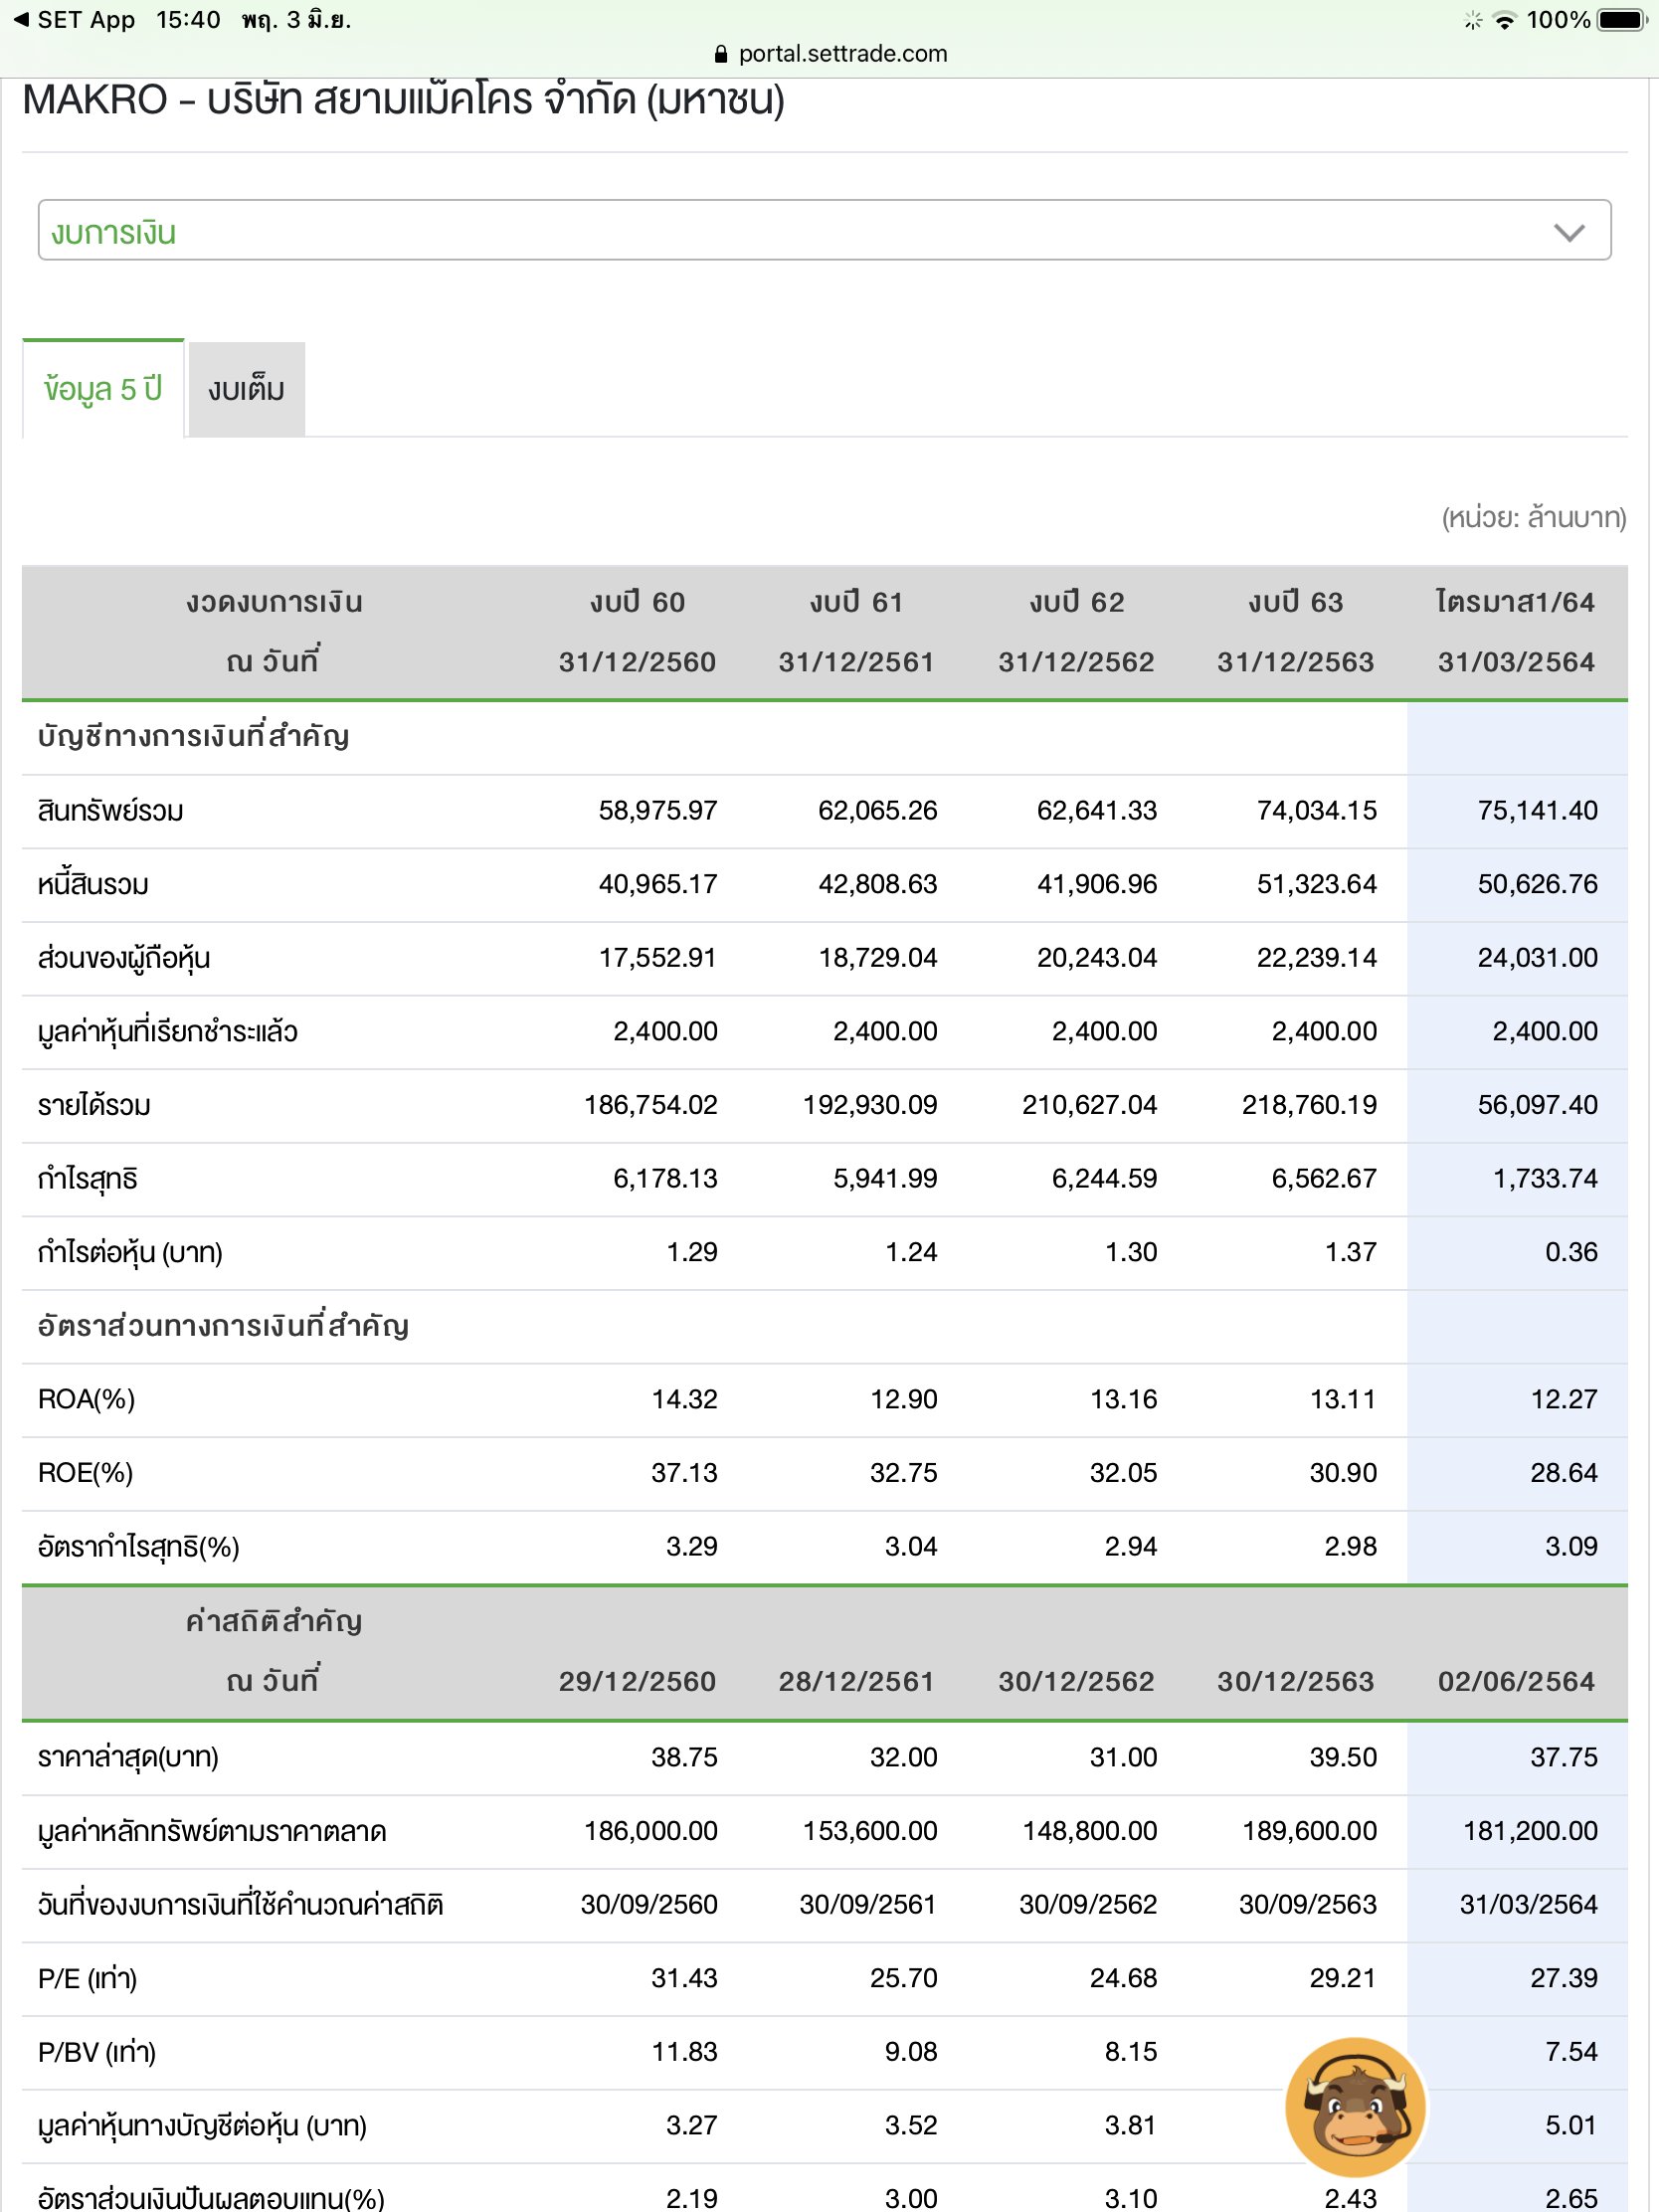
Task: Return to SET App via status bar link
Action: [x=74, y=20]
